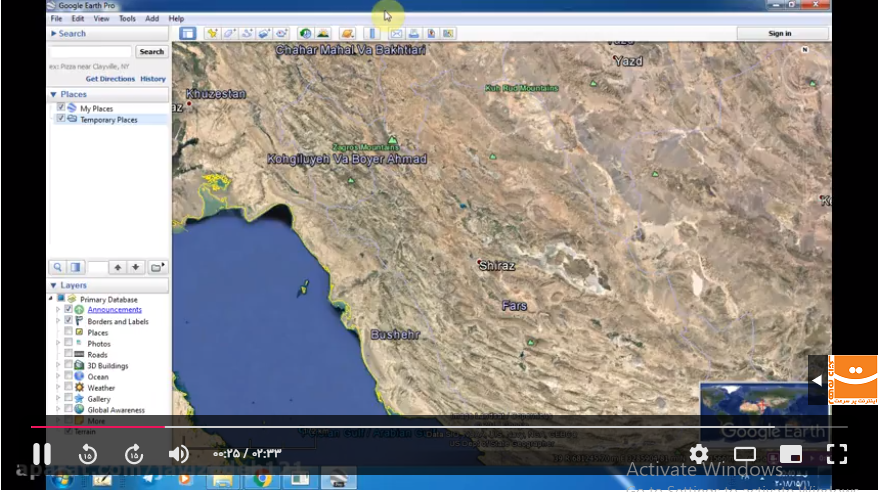This screenshot has width=878, height=492.
Task: Click the Email envelope toolbar icon
Action: [x=396, y=33]
